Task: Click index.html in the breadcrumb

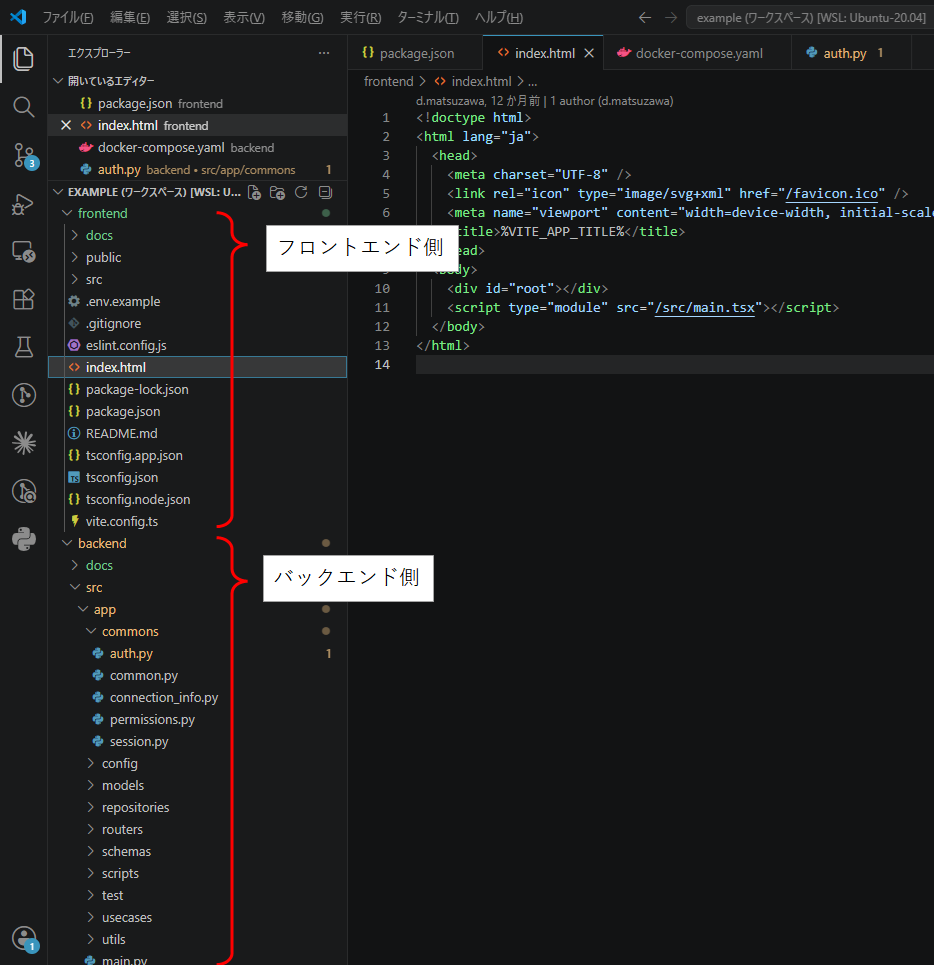Action: tap(481, 82)
